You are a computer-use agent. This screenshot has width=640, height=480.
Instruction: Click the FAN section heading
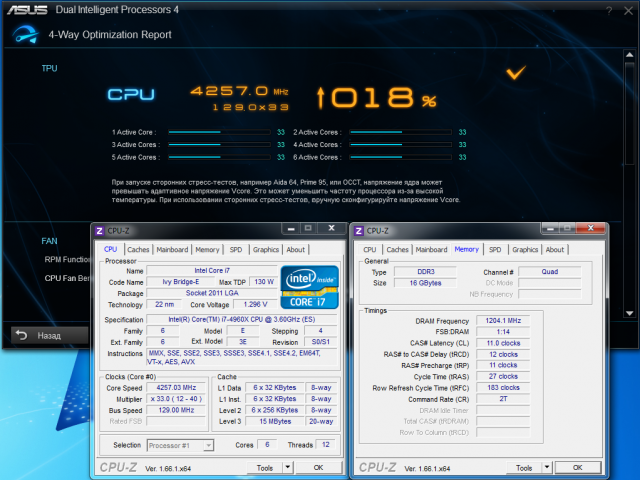point(49,241)
